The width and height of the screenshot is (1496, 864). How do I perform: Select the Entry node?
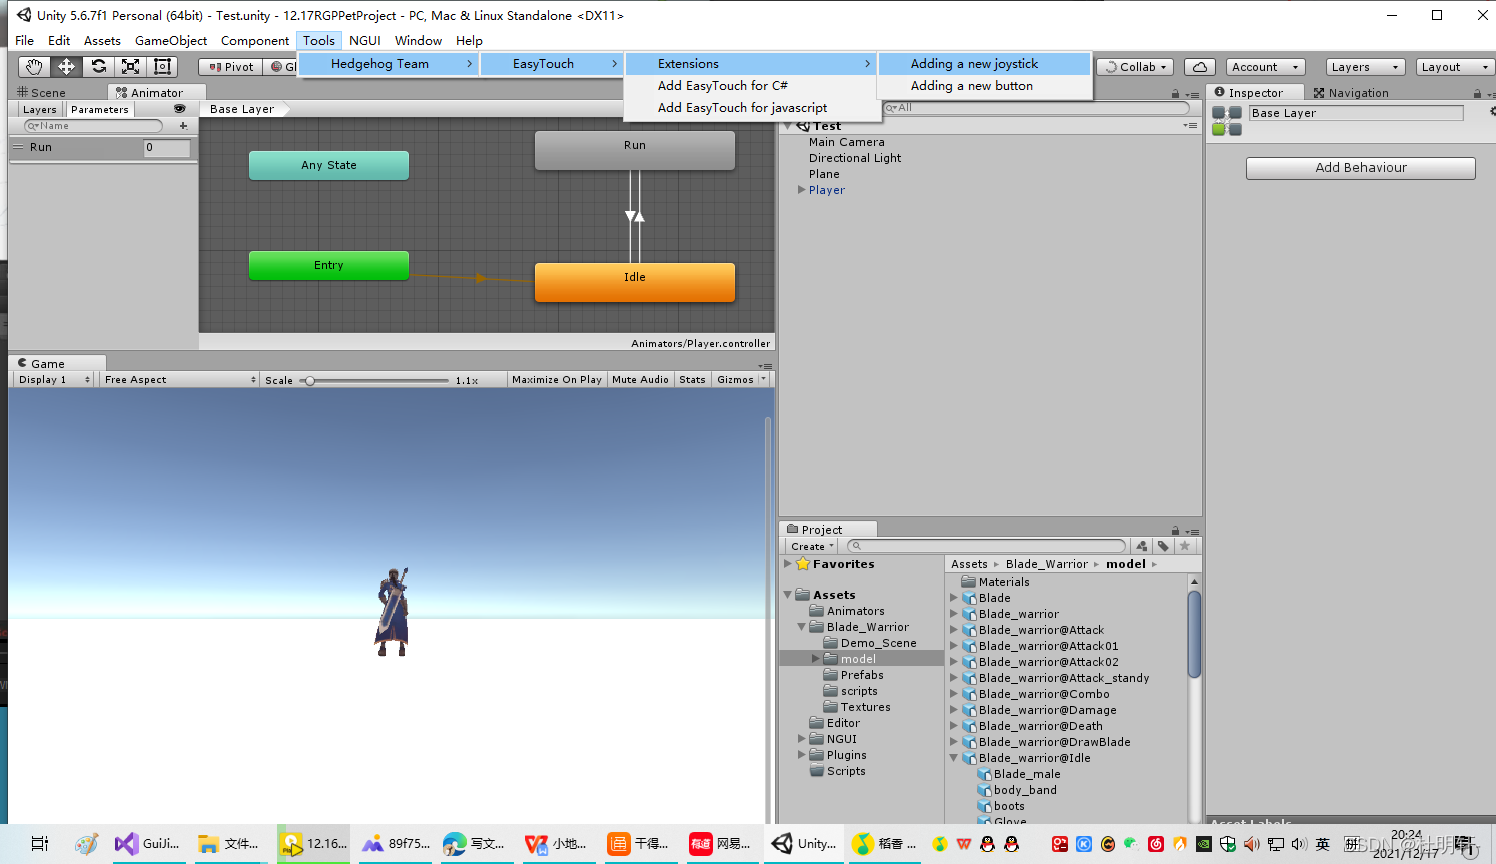(x=329, y=265)
